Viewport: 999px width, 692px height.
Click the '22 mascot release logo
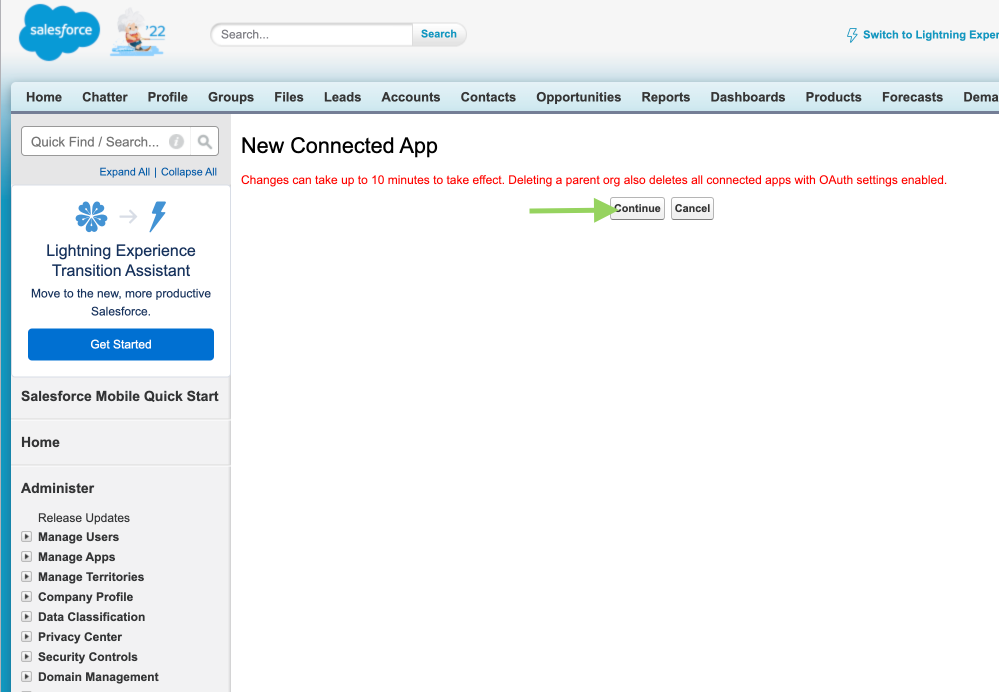pyautogui.click(x=139, y=34)
